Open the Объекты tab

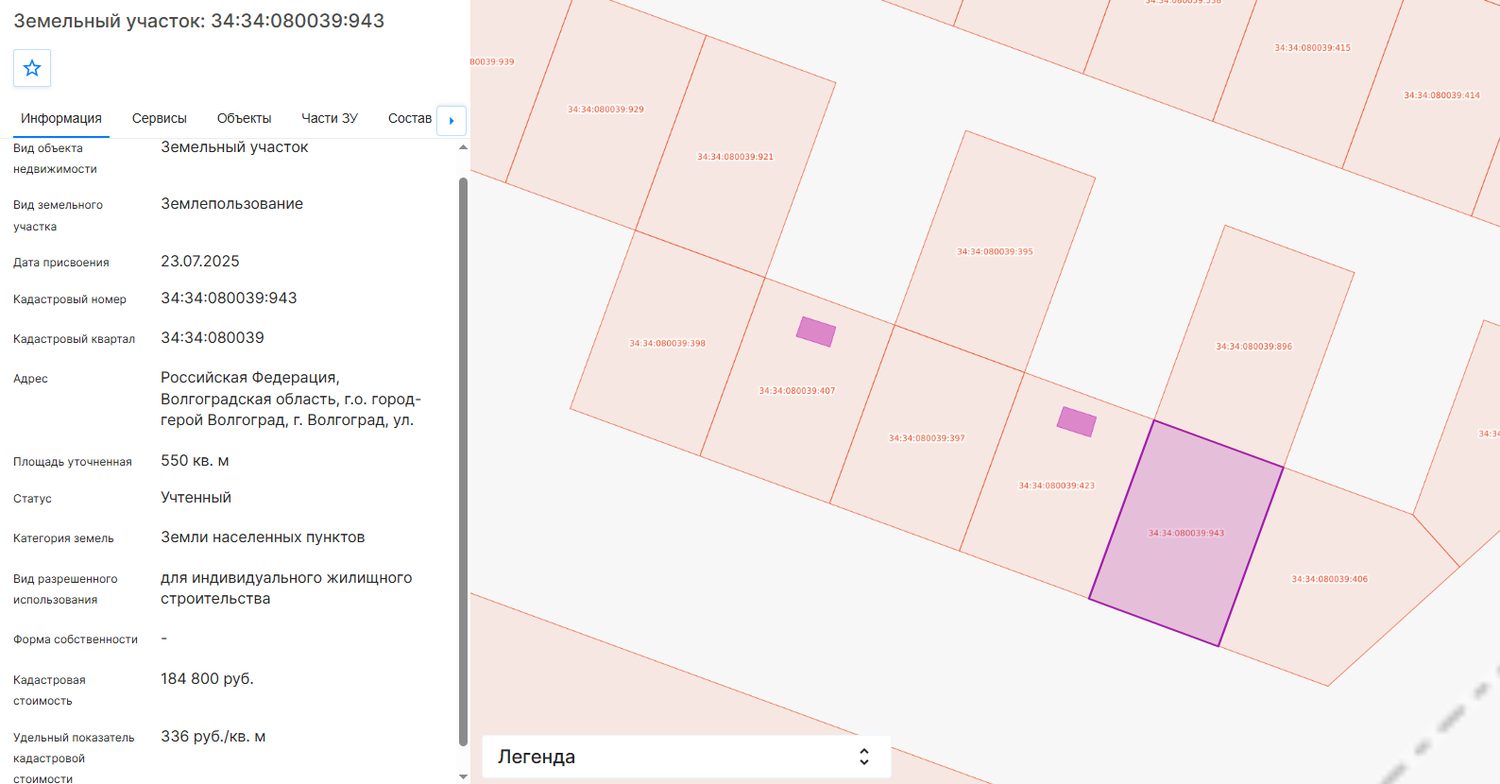[x=244, y=118]
